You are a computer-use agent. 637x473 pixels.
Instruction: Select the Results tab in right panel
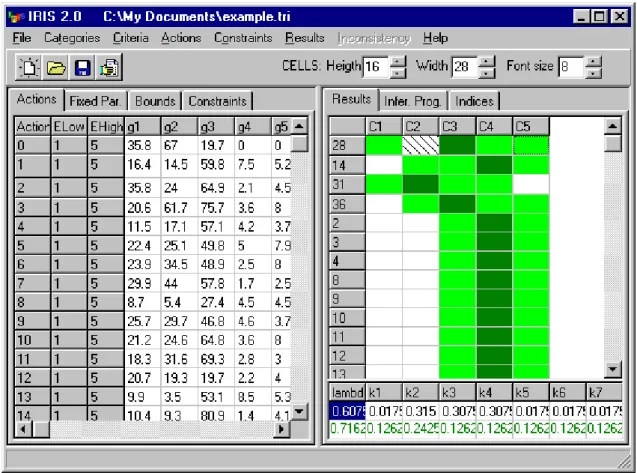(x=351, y=99)
